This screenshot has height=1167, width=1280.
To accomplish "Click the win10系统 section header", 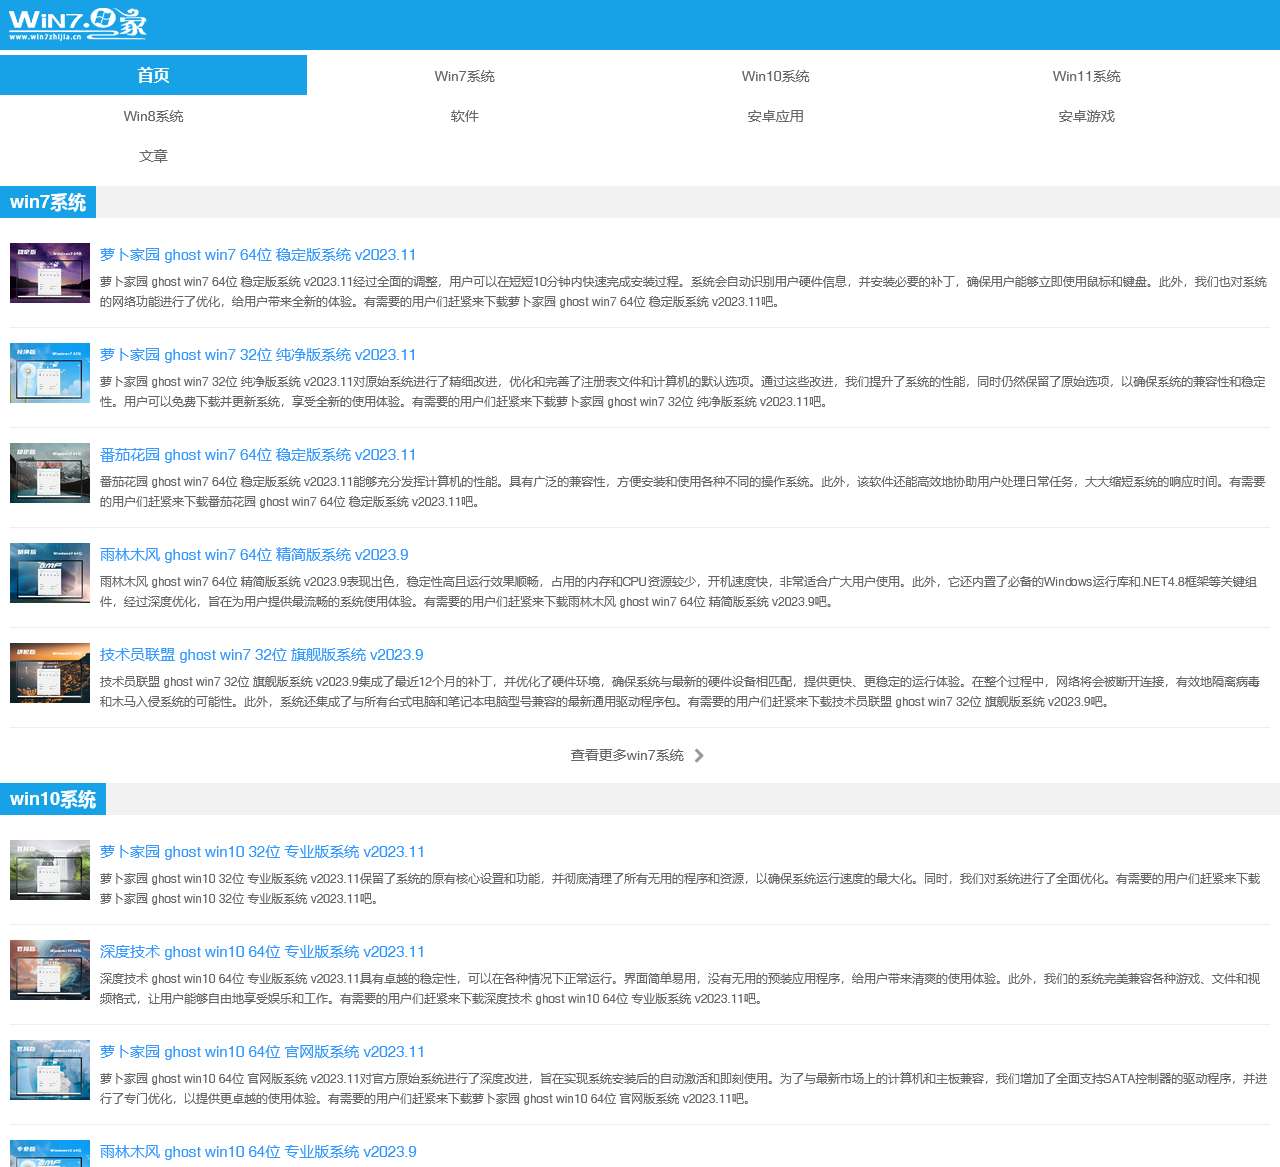I will click(53, 799).
